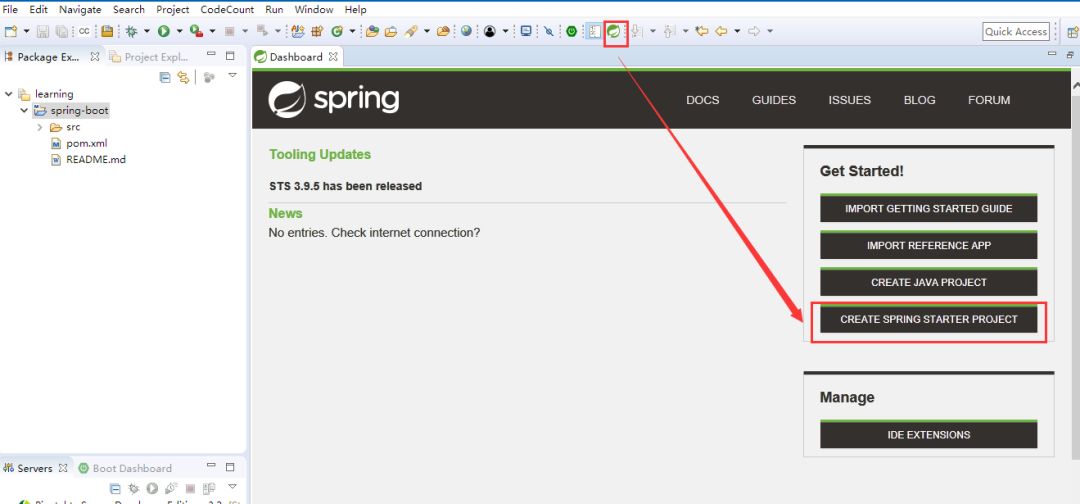Click Create Java Project button
The height and width of the screenshot is (504, 1080).
coord(928,282)
